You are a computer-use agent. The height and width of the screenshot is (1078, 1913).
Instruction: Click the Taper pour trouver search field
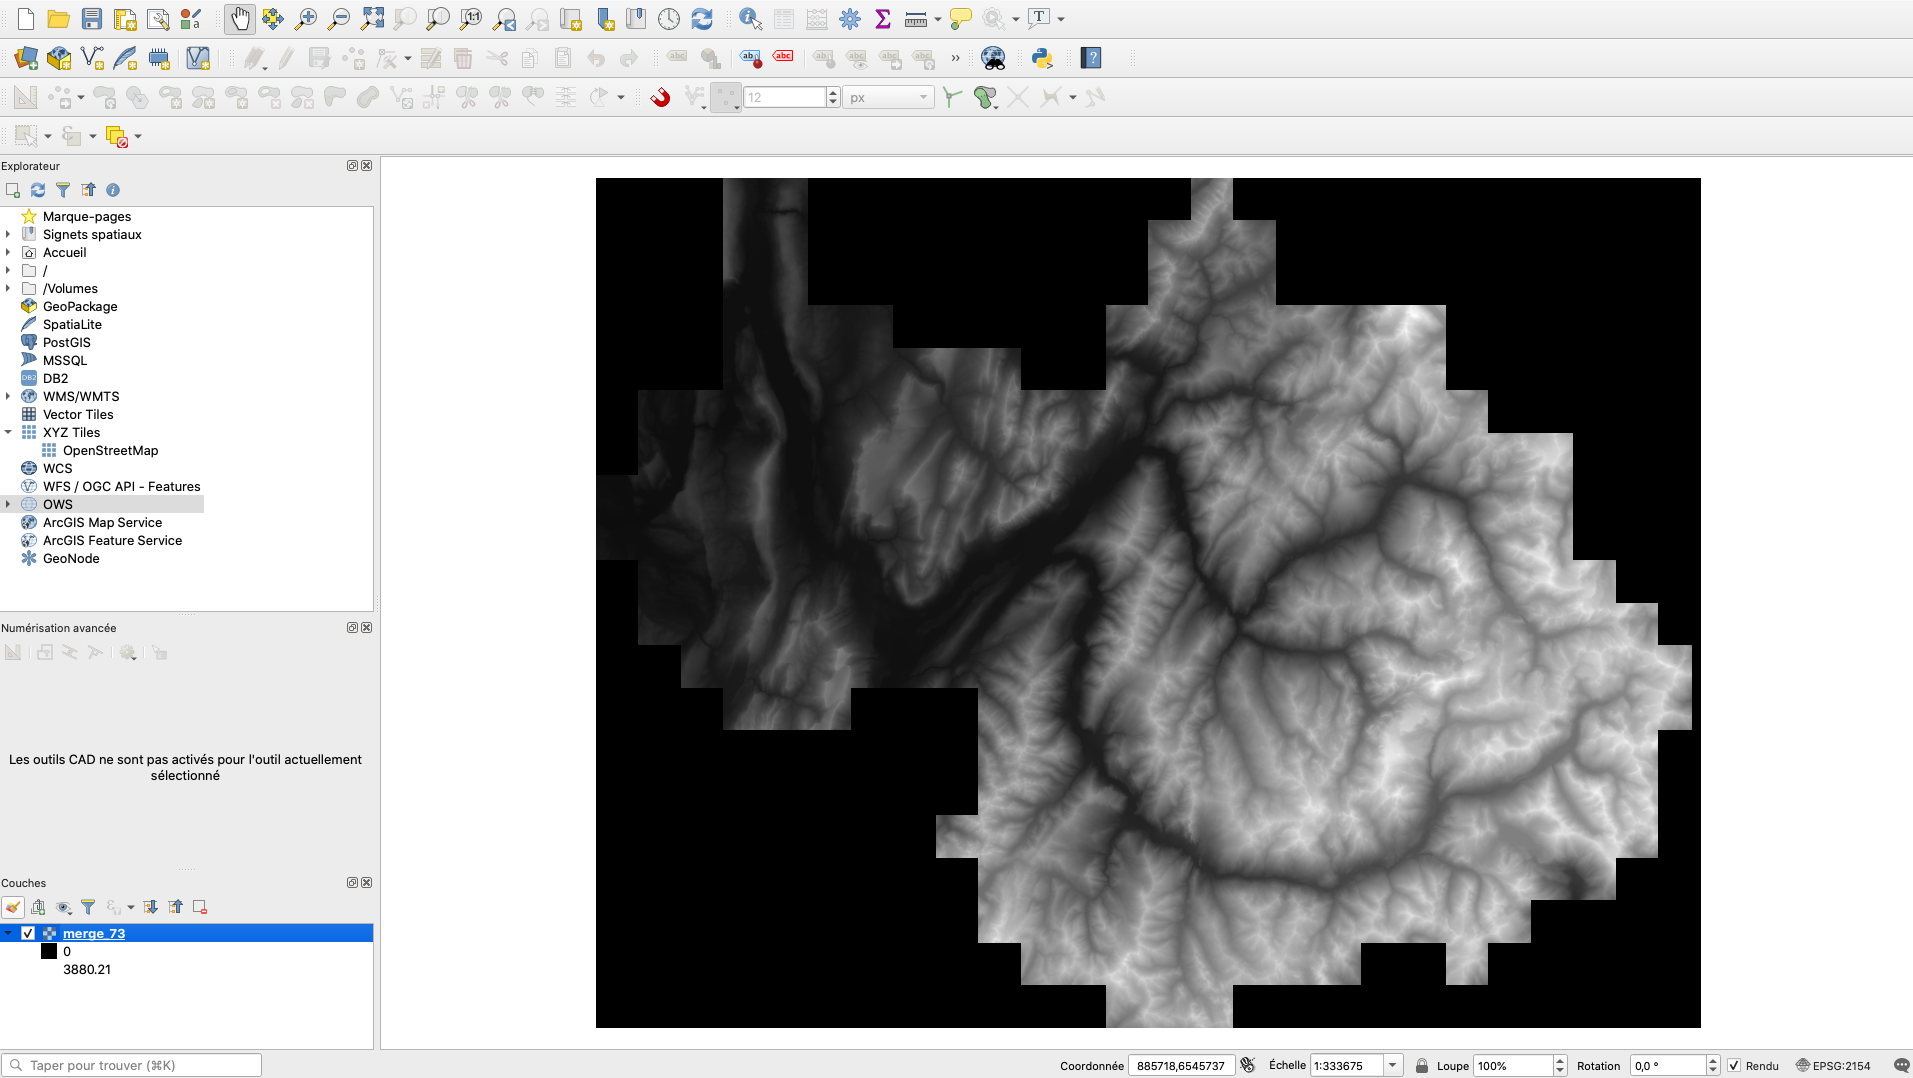140,1065
